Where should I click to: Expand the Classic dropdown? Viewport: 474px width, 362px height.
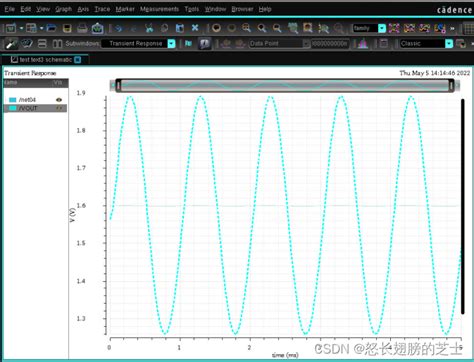click(x=449, y=44)
